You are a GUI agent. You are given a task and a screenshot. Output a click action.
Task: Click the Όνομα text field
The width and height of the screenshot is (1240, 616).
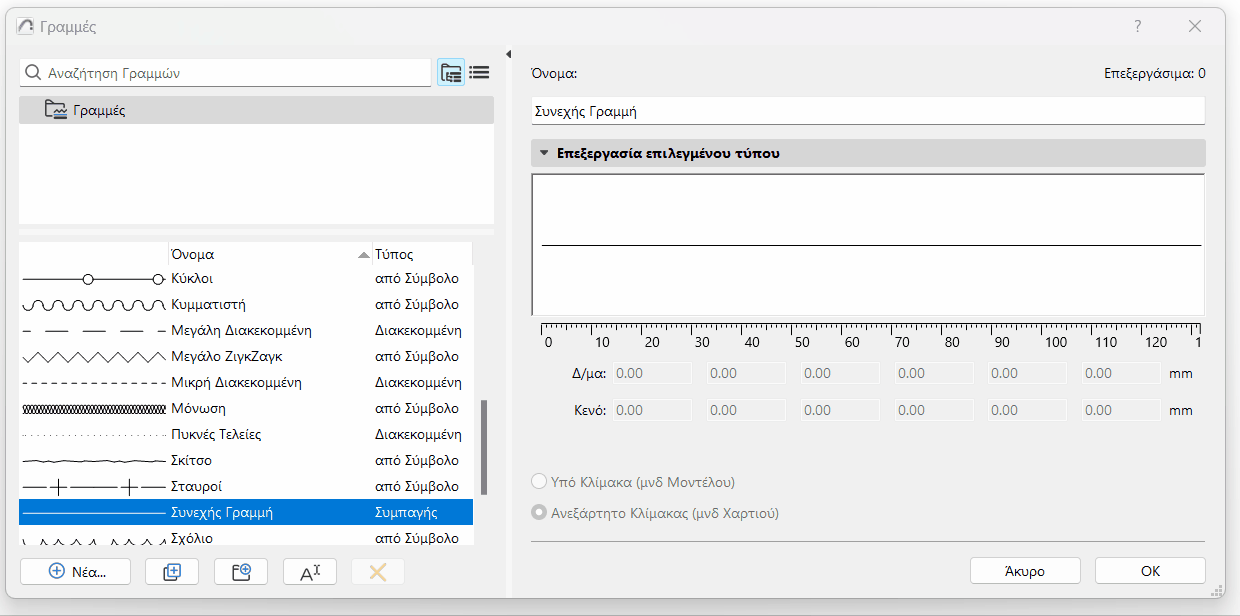[x=867, y=112]
